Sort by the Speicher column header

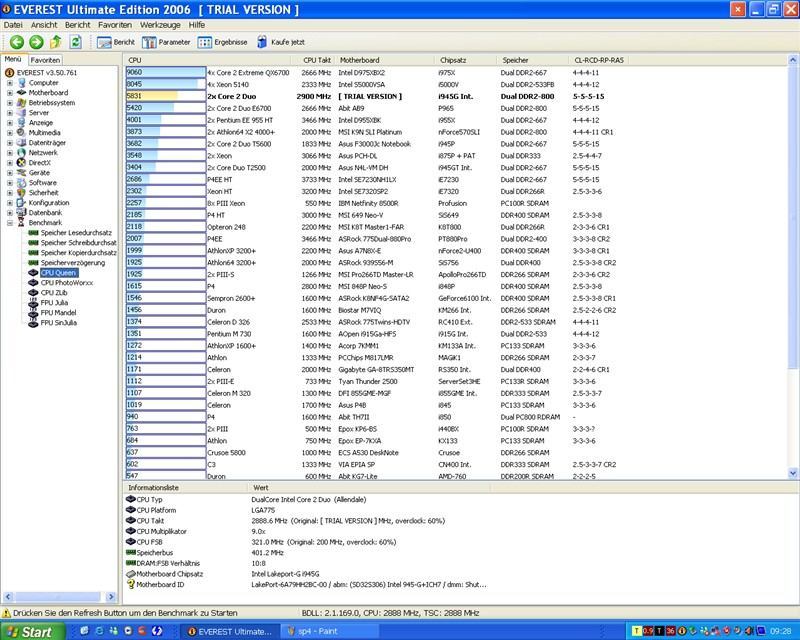point(533,60)
